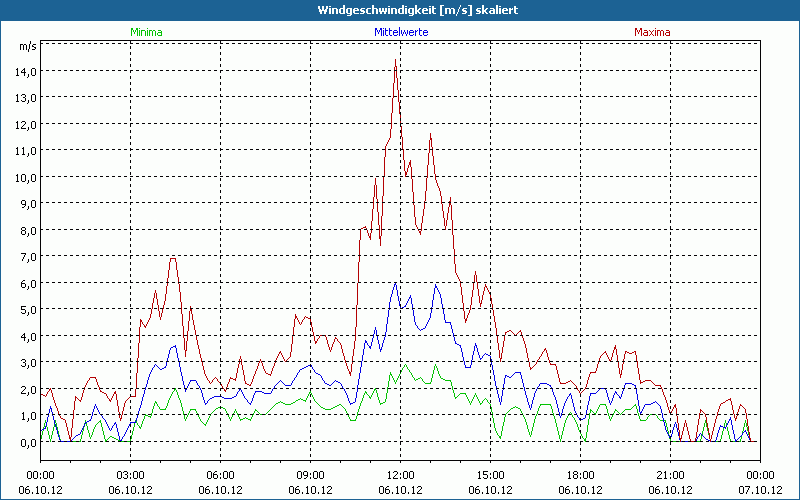Image resolution: width=800 pixels, height=500 pixels.
Task: Click the 07.10.12 date label
Action: pyautogui.click(x=760, y=490)
